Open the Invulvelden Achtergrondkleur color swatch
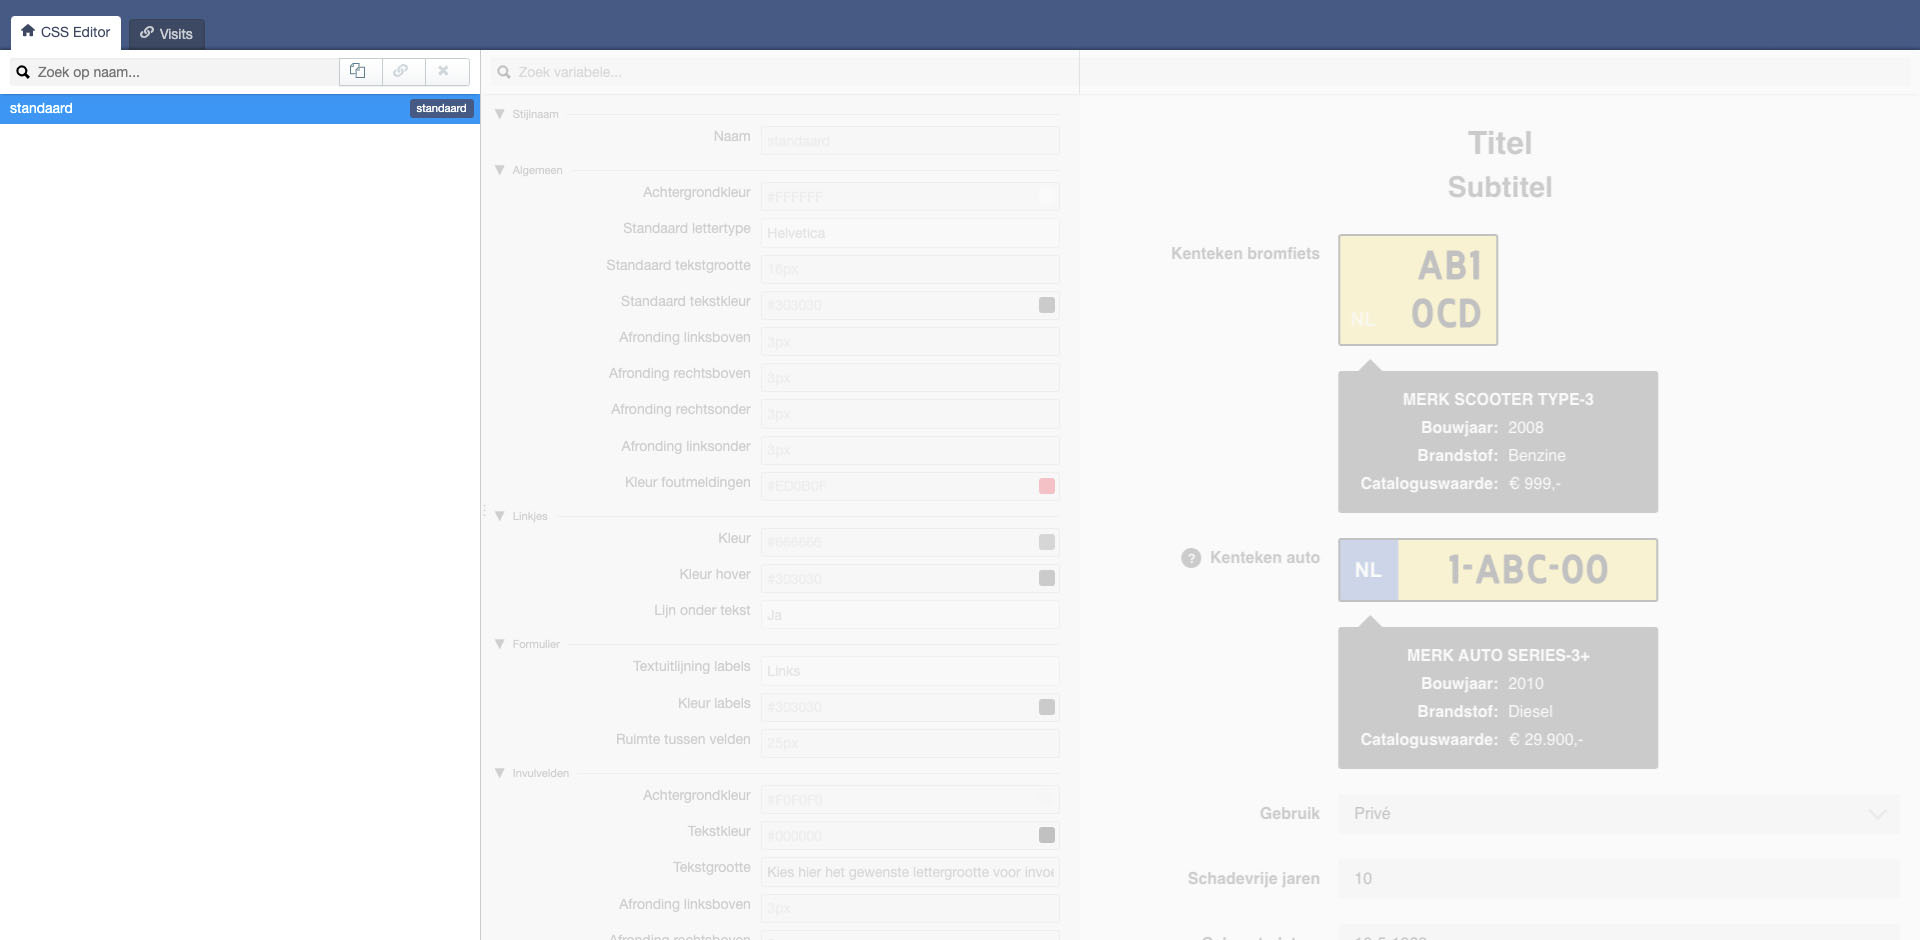This screenshot has height=940, width=1920. pos(1046,799)
